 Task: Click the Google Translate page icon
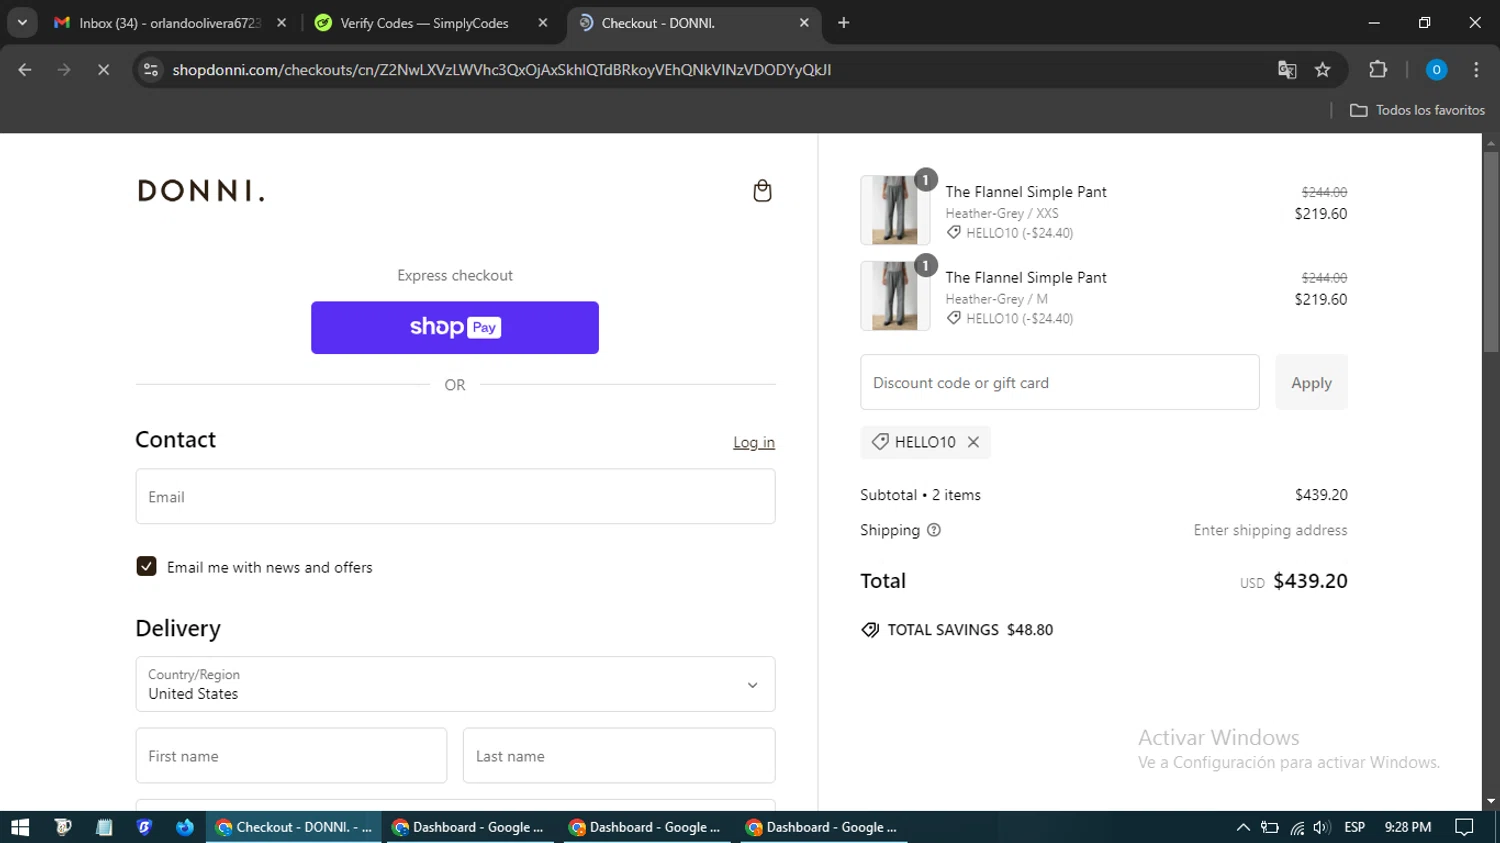[x=1287, y=70]
